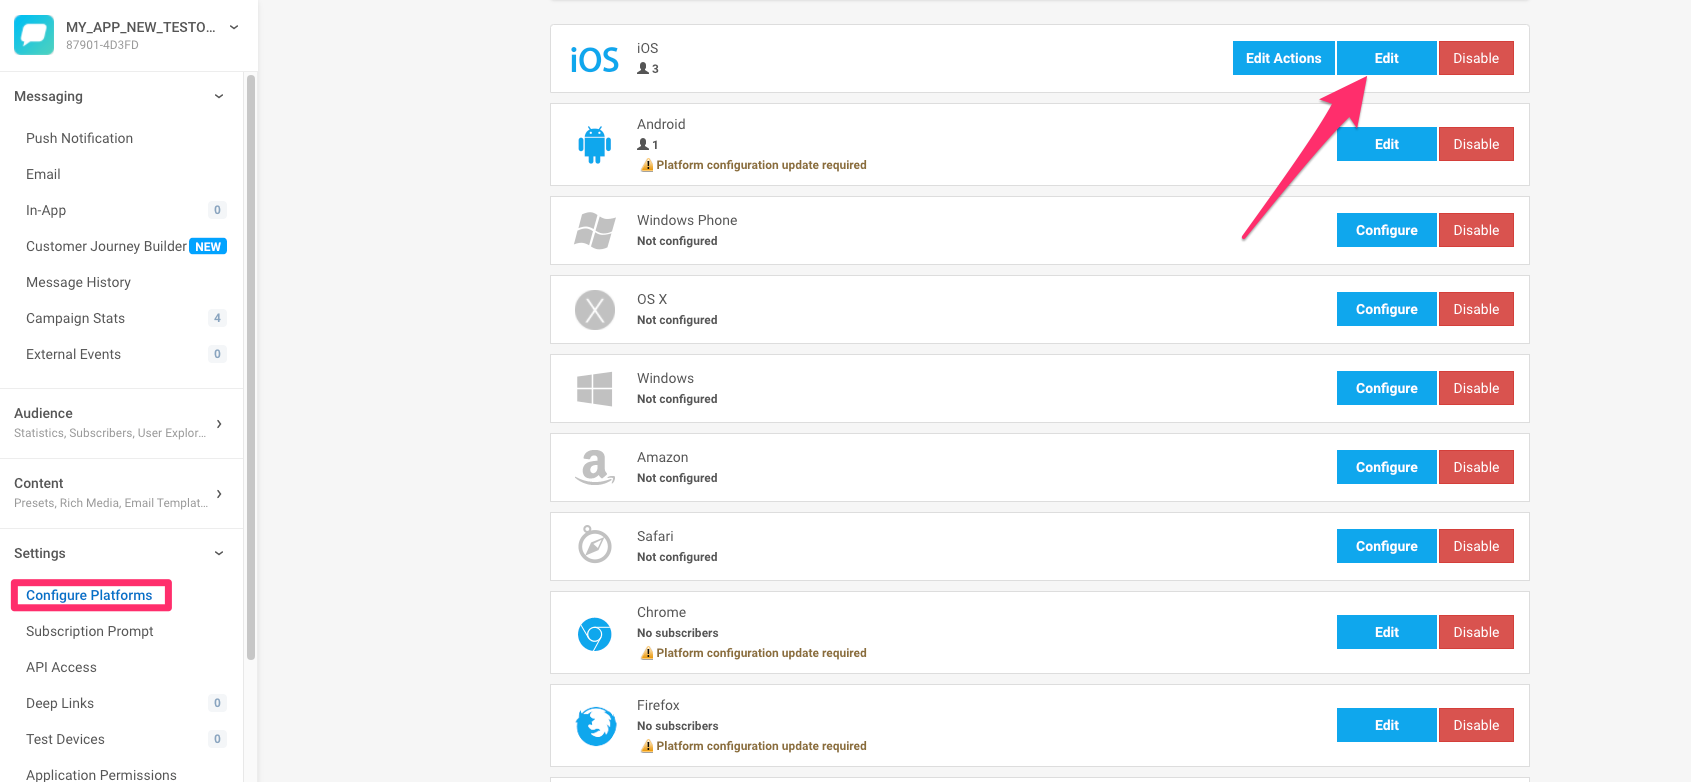Disable the iOS platform
Screen dimensions: 1691x782
1476,58
